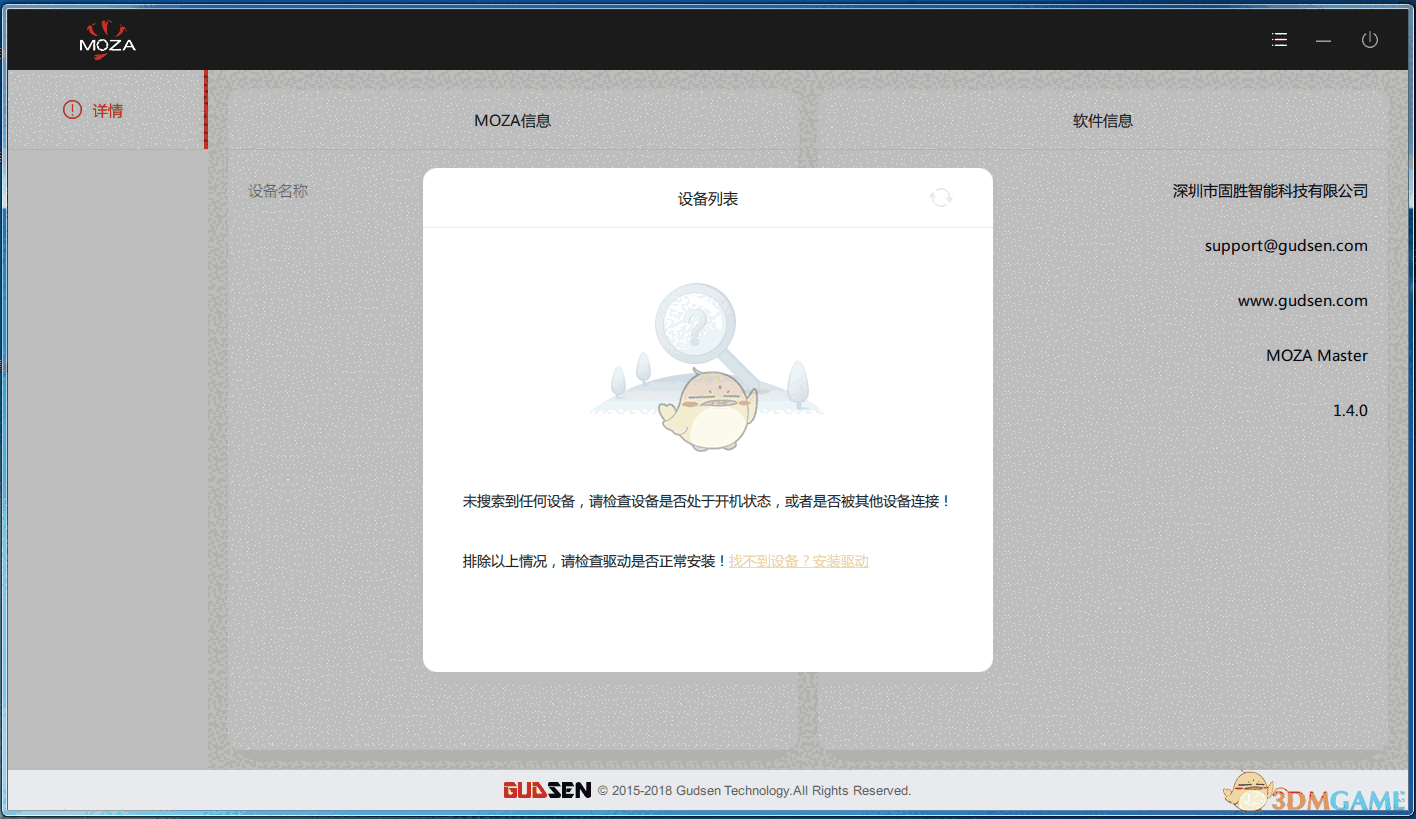Click the power icon to exit MOZA Master
The width and height of the screenshot is (1416, 819).
[x=1369, y=40]
